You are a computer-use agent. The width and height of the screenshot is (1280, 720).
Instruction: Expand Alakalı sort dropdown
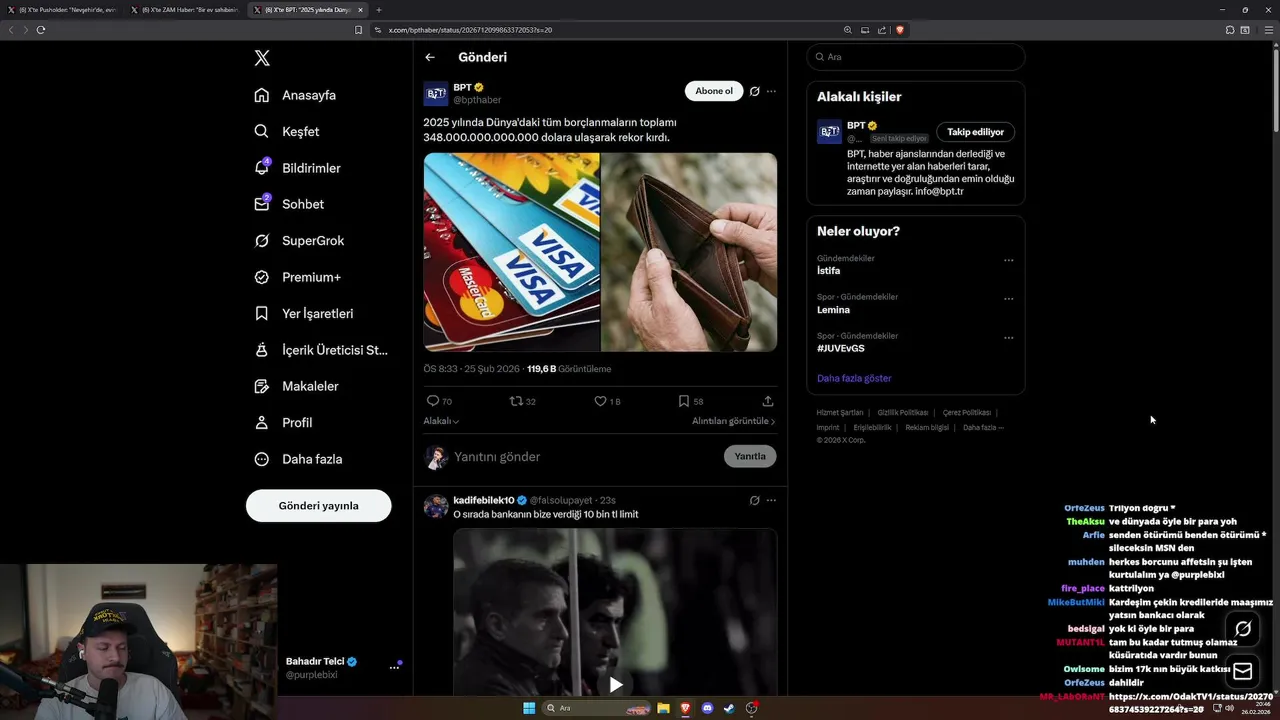[441, 421]
